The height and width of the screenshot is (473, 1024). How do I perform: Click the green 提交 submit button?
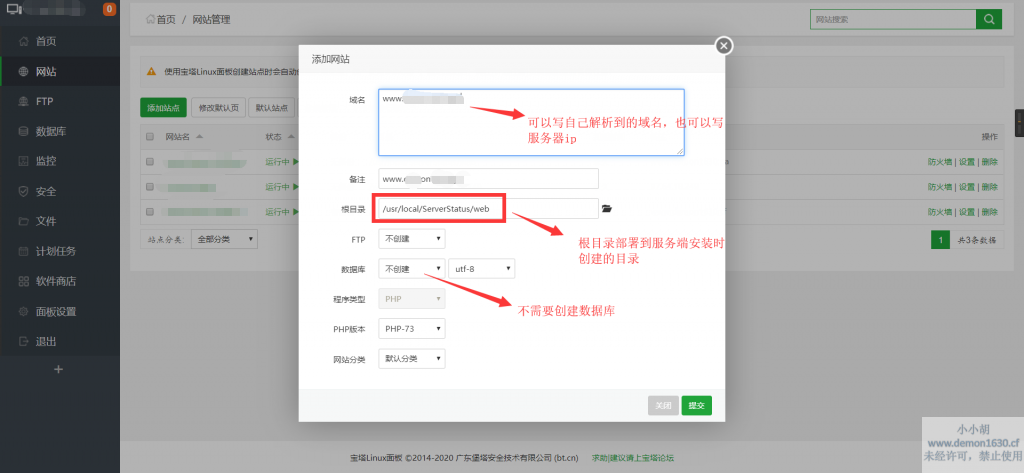click(x=696, y=405)
